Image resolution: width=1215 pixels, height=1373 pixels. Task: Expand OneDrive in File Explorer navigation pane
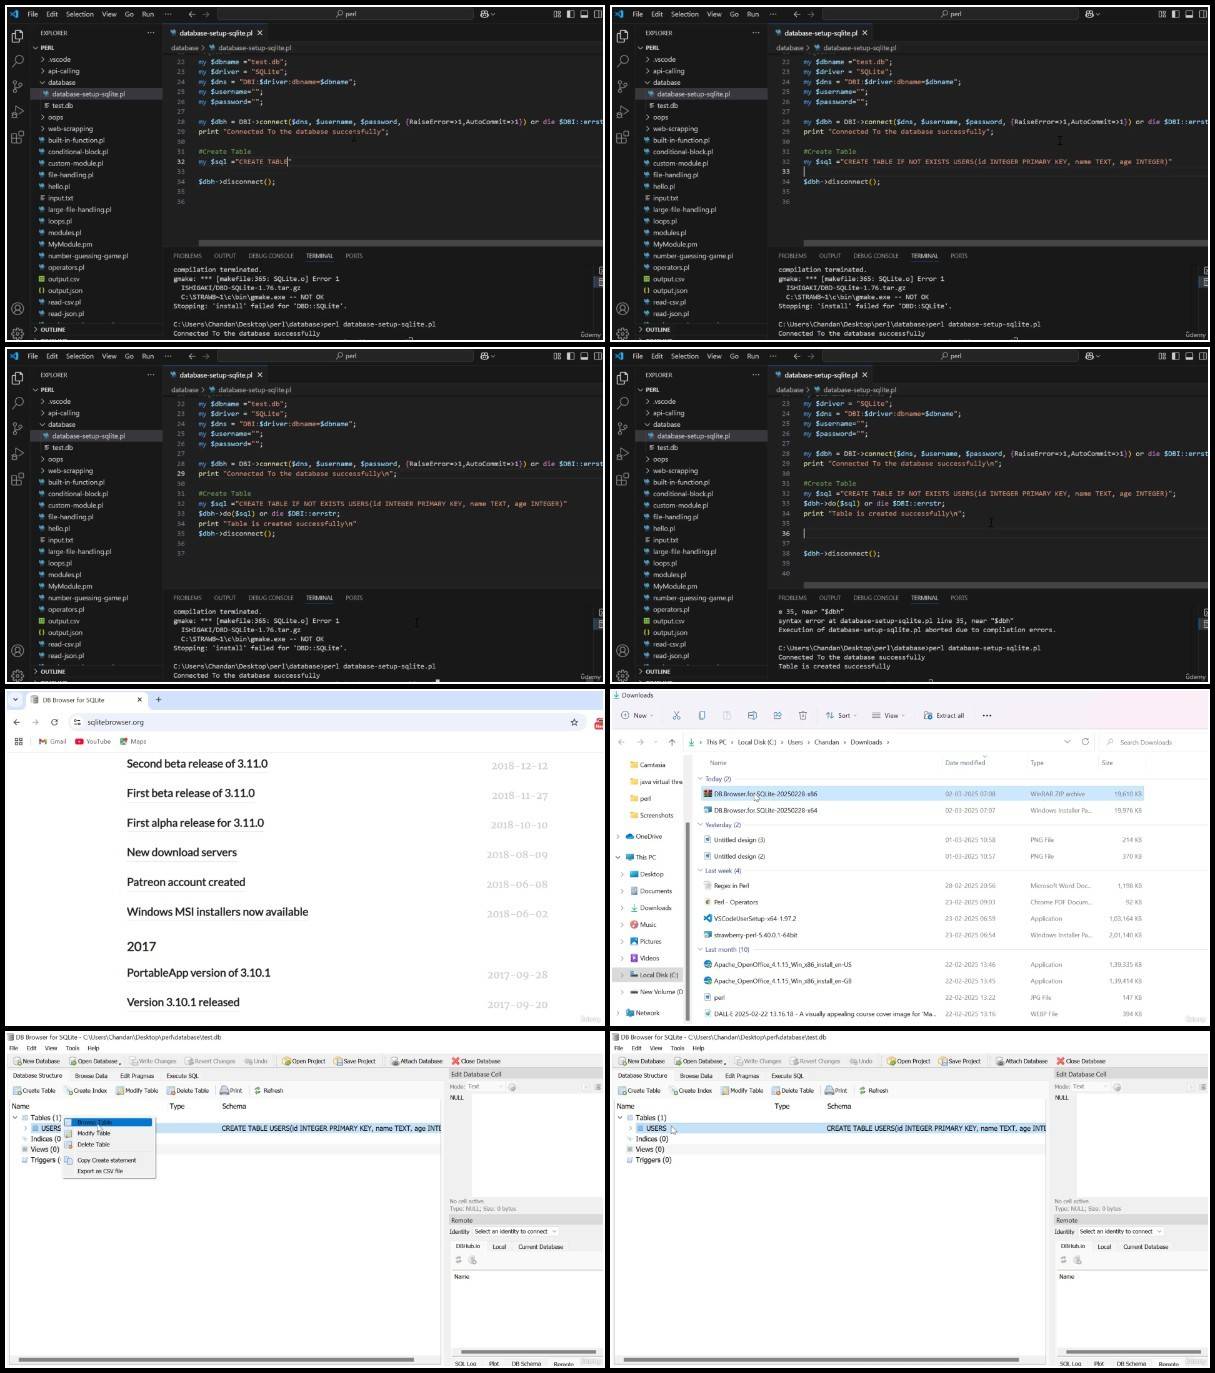[619, 837]
